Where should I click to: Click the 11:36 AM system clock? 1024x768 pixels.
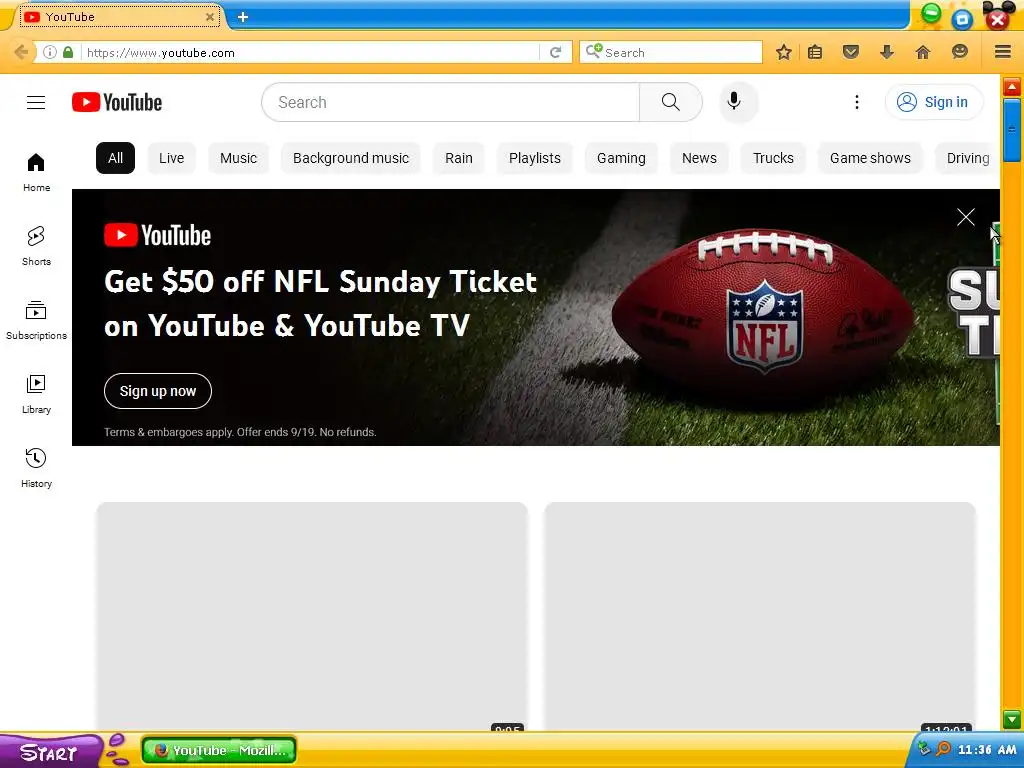pos(987,750)
